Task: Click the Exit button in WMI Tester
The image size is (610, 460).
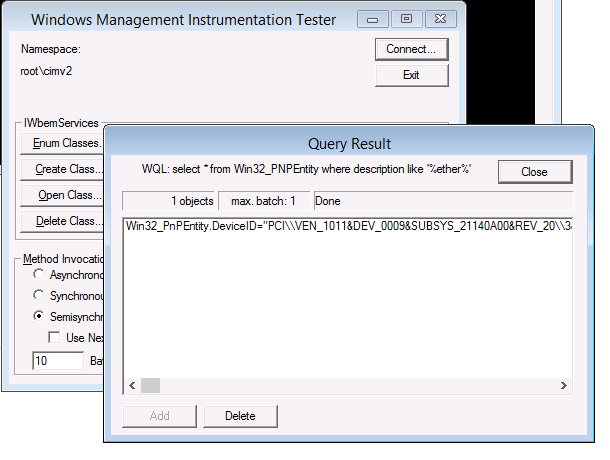Action: (412, 75)
